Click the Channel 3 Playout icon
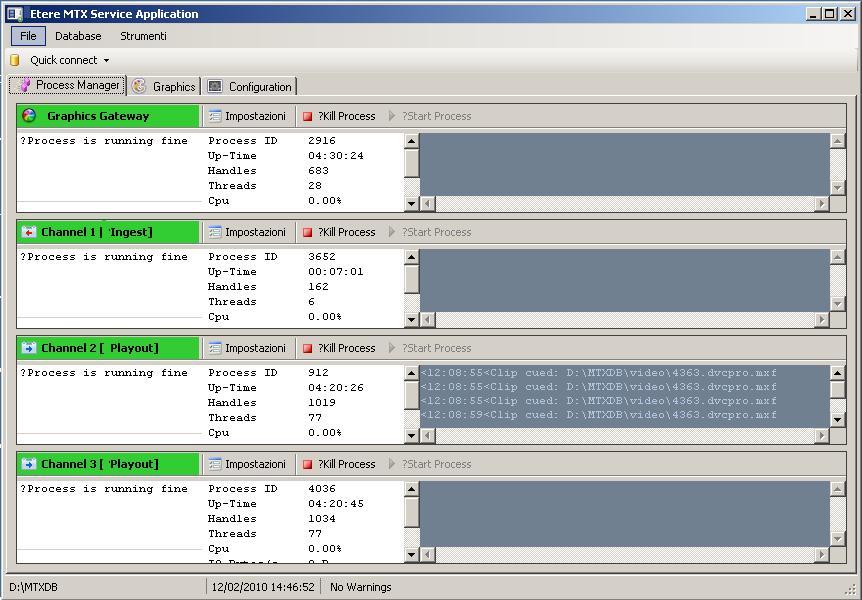862x600 pixels. click(x=29, y=464)
